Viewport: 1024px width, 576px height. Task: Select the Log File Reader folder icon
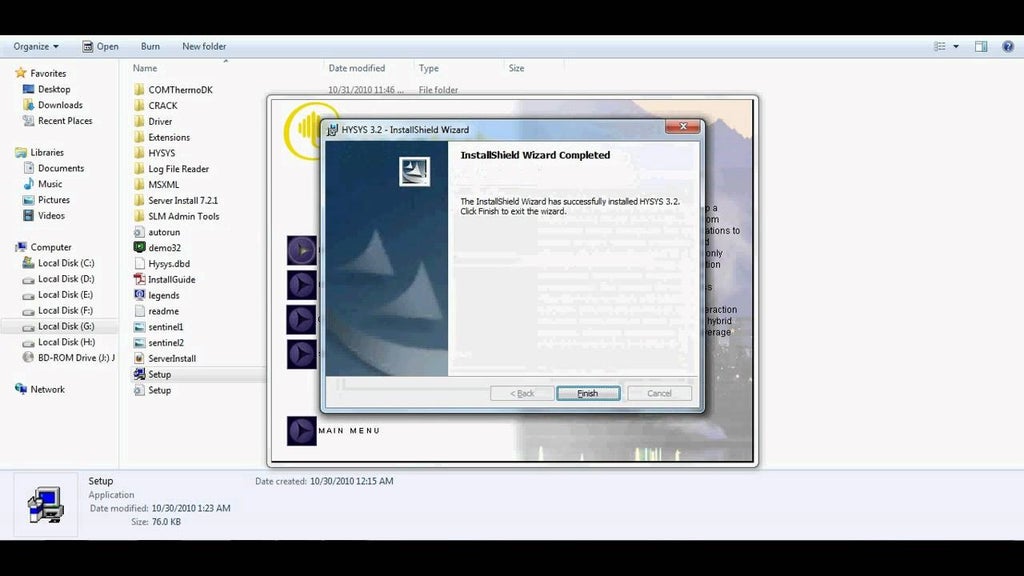coord(138,168)
